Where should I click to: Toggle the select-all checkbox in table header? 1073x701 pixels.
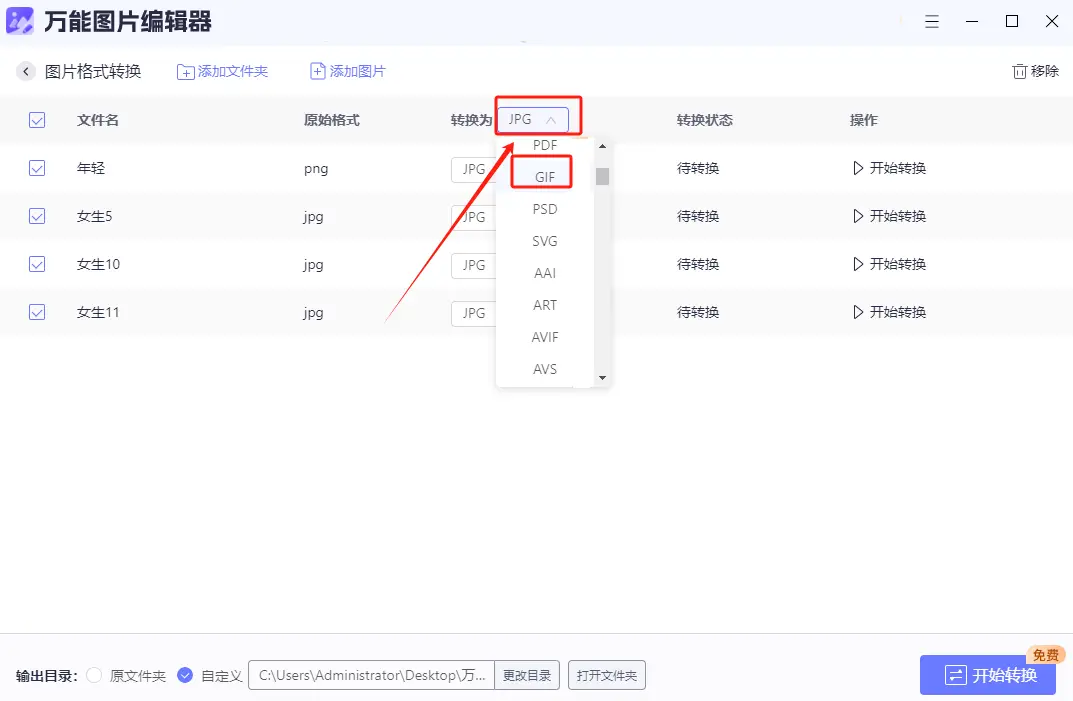pos(37,119)
